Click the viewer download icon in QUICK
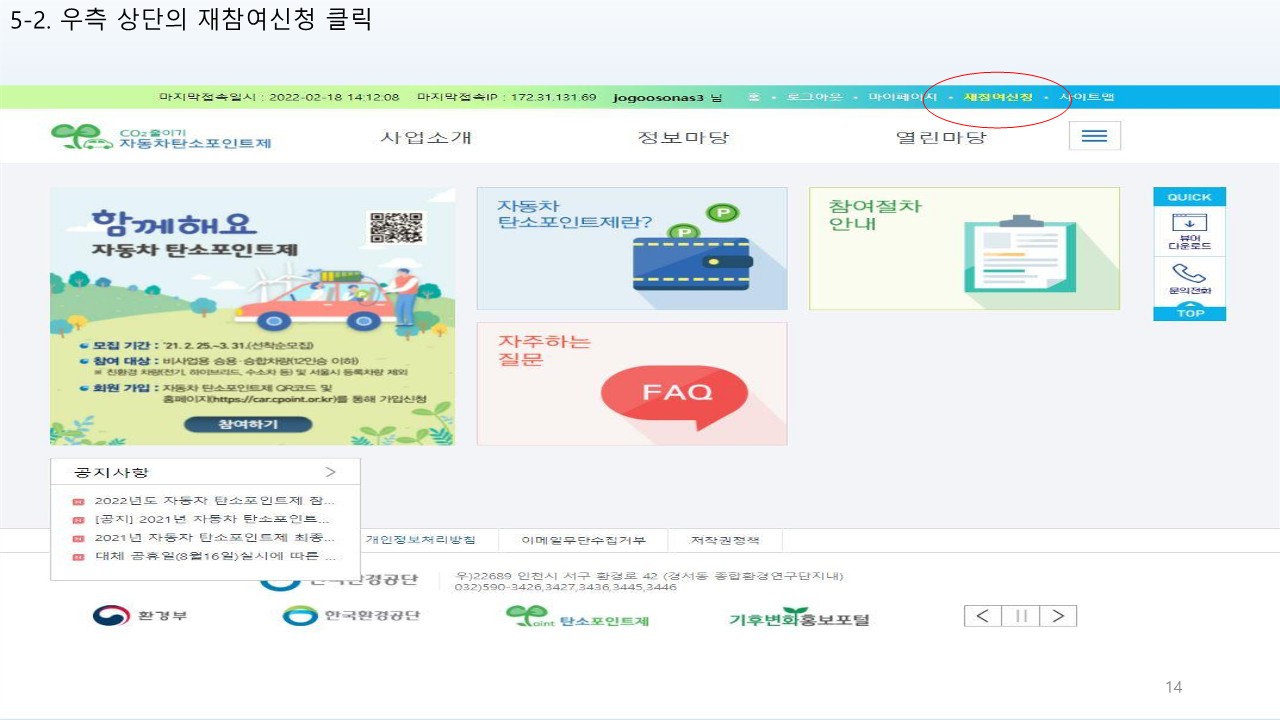Viewport: 1280px width, 720px height. click(x=1189, y=231)
